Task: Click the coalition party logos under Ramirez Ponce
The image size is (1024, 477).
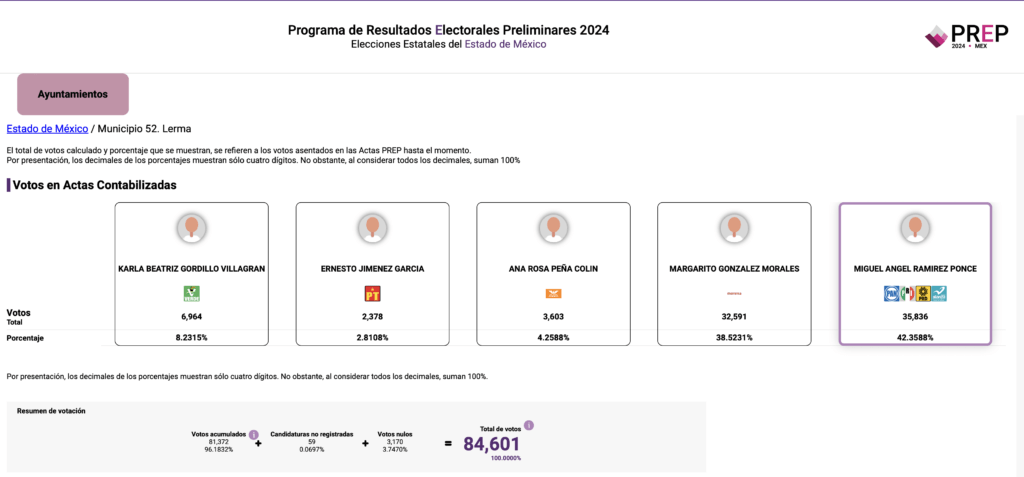Action: 915,293
